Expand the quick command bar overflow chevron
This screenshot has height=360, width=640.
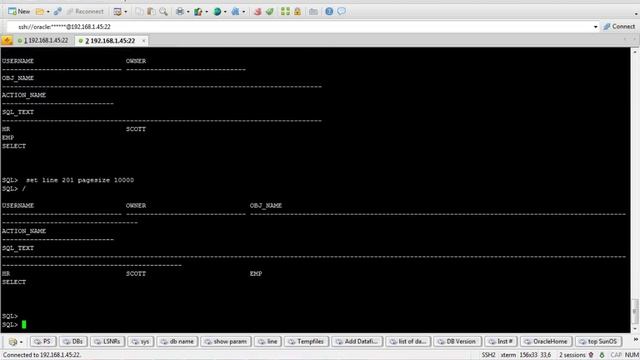(x=635, y=340)
